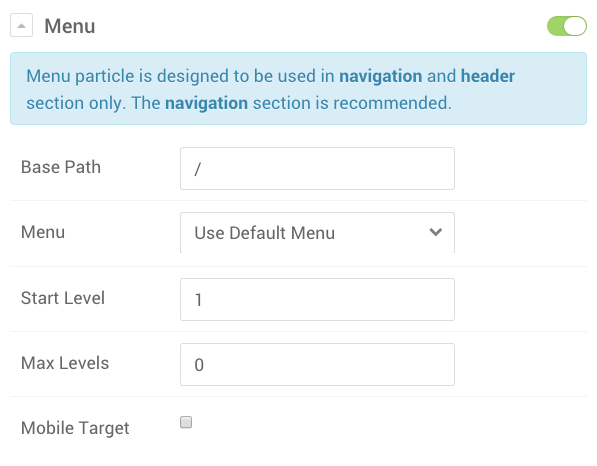Image resolution: width=597 pixels, height=466 pixels.
Task: Open the Use Default Menu dropdown
Action: point(317,233)
